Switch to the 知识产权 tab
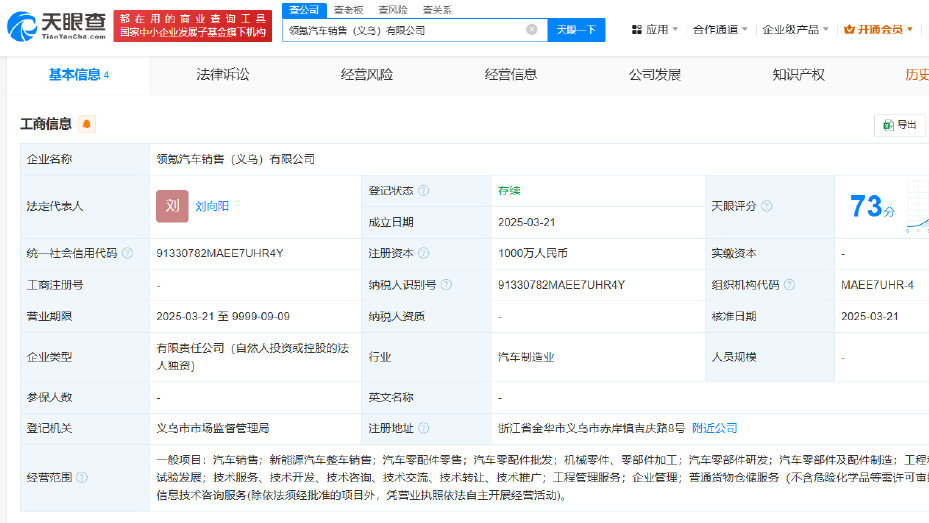This screenshot has width=929, height=523. coord(799,75)
